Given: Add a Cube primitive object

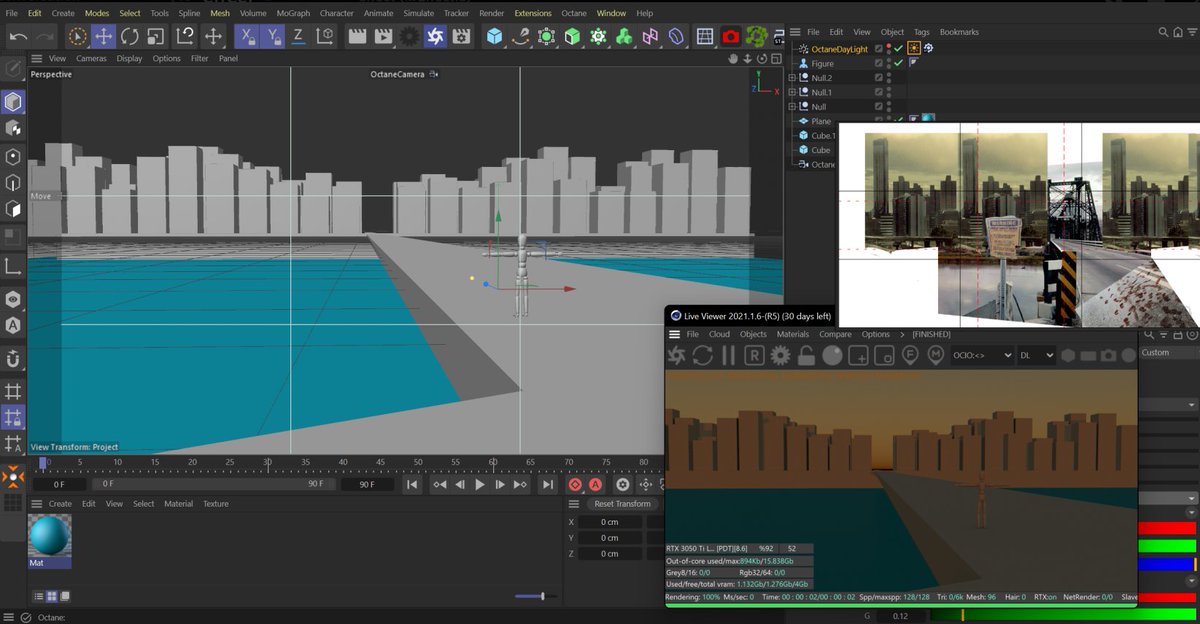Looking at the screenshot, I should (x=494, y=36).
